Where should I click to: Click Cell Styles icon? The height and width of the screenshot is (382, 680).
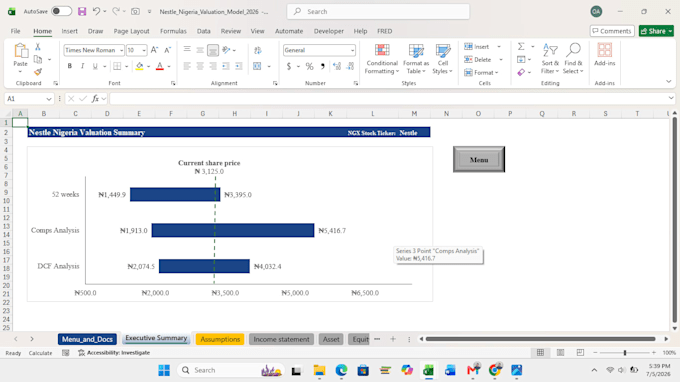click(442, 51)
